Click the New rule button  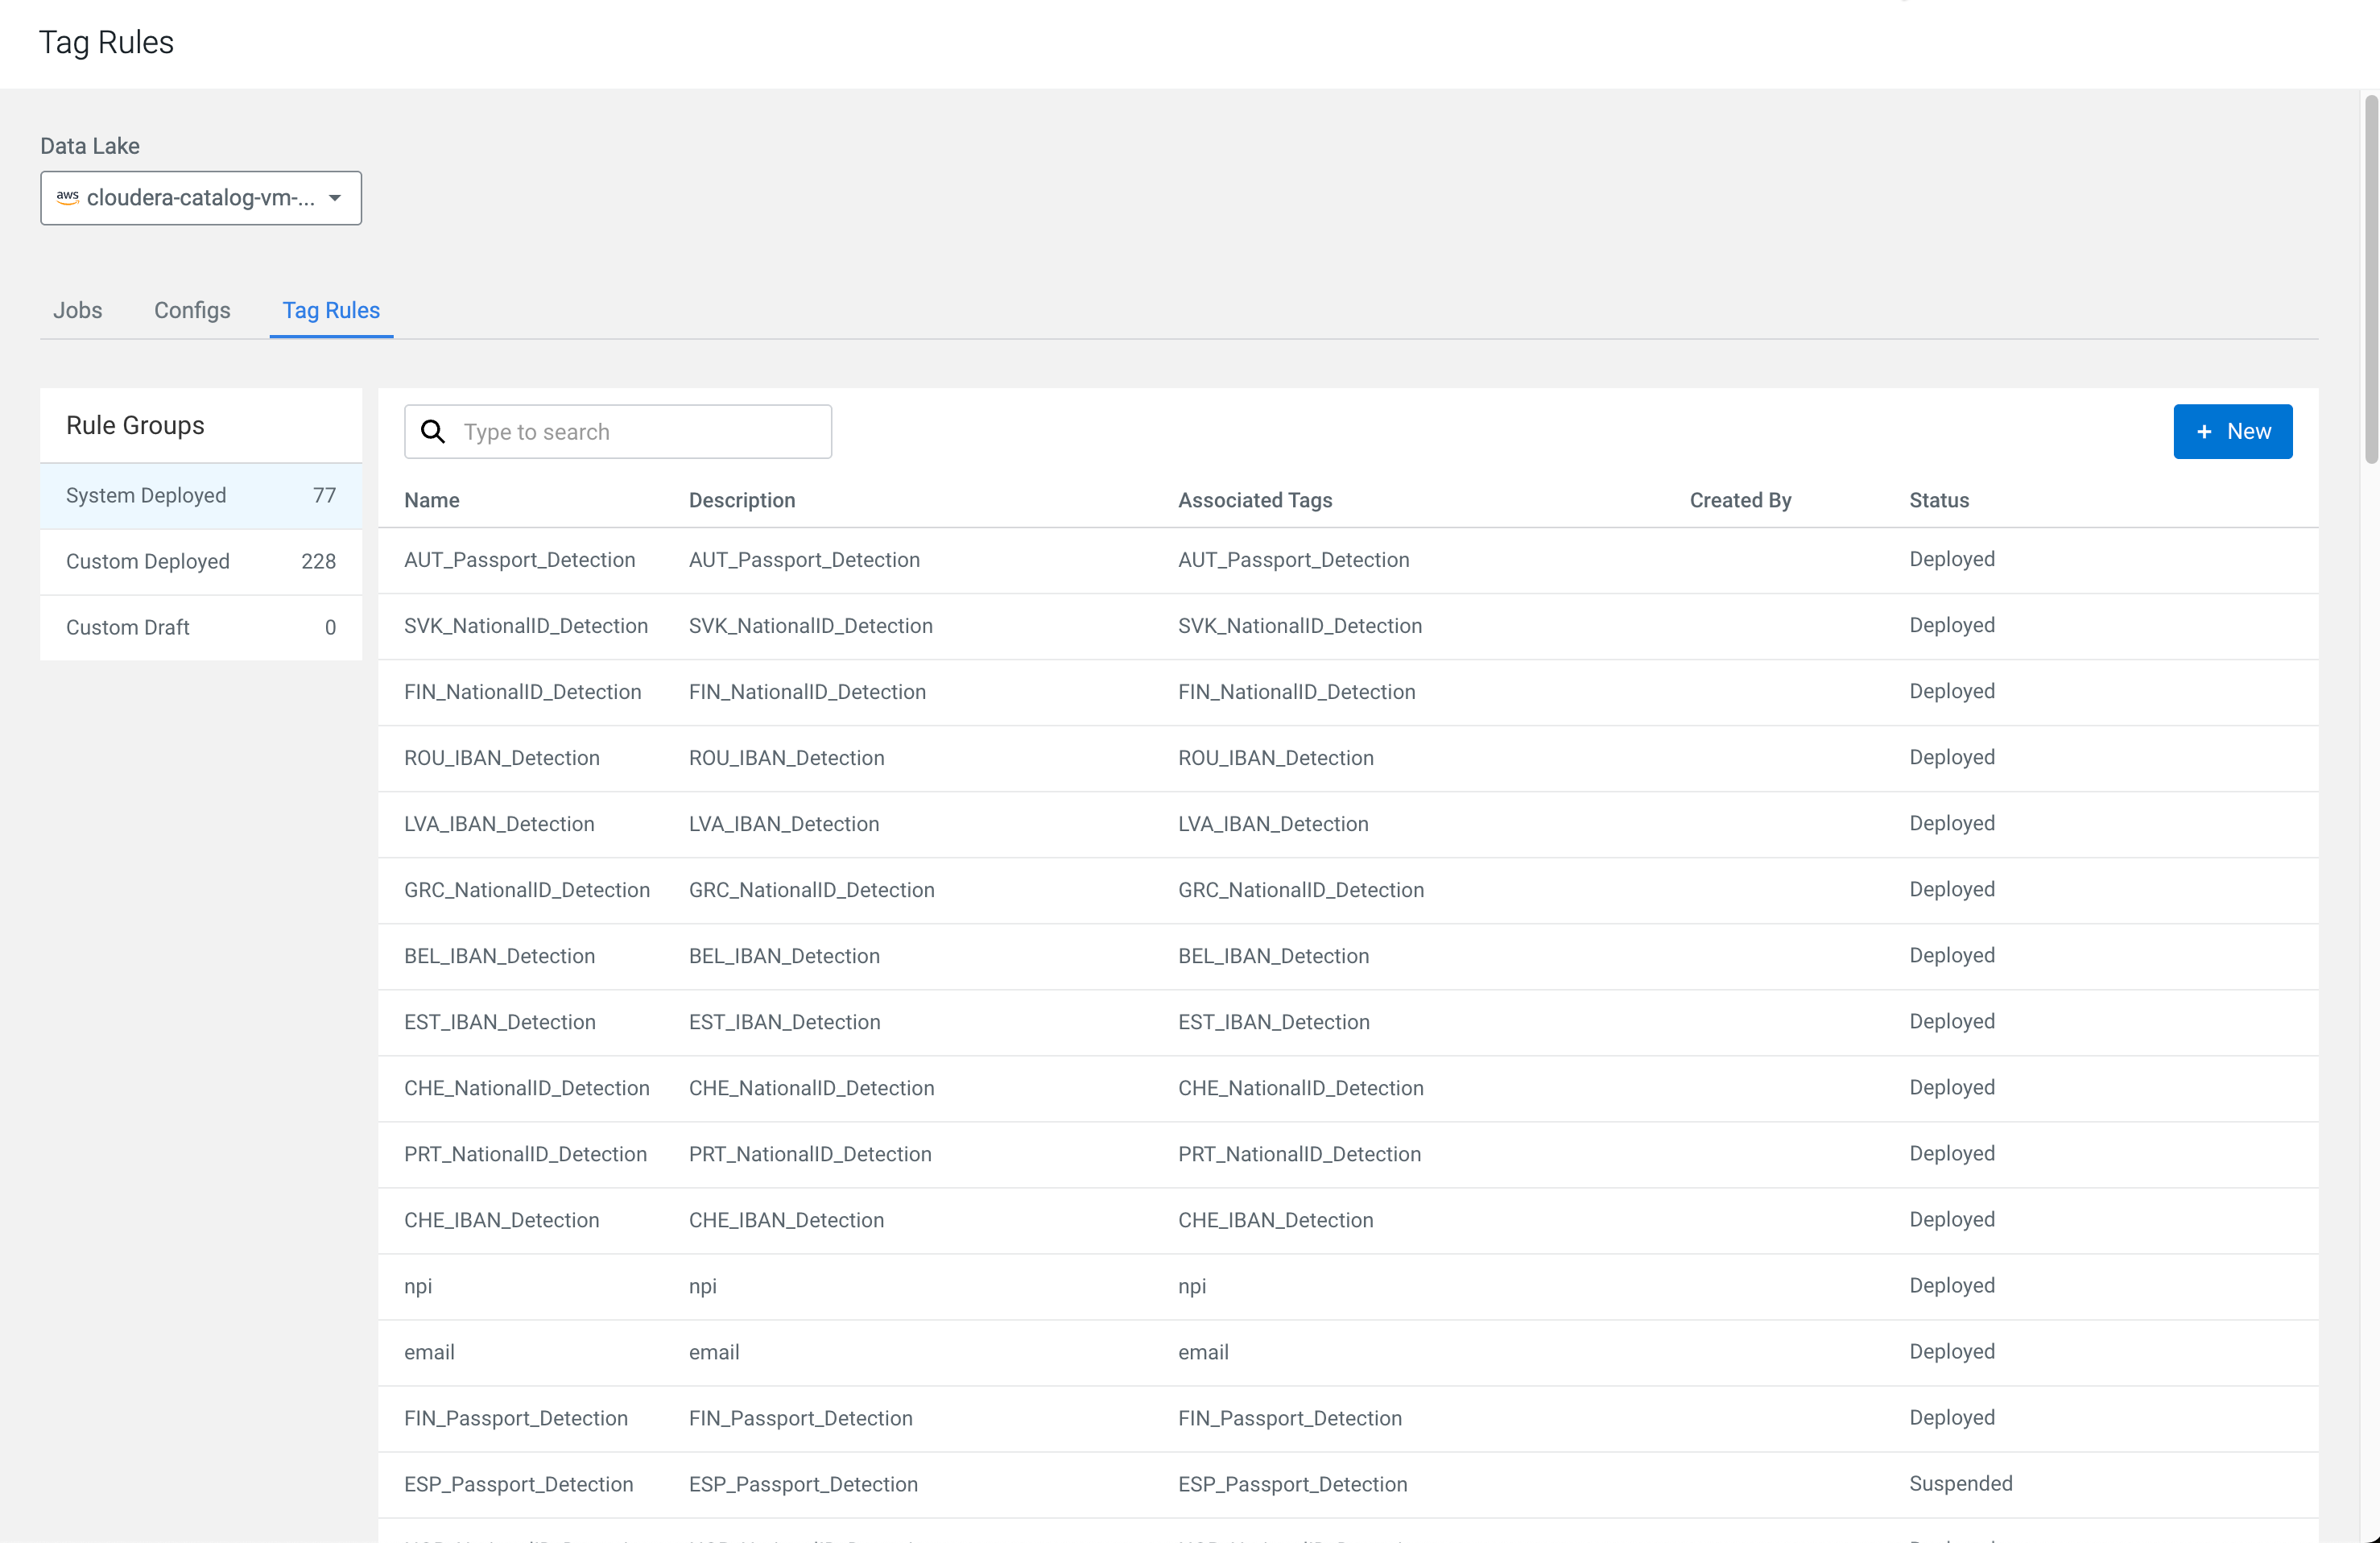[x=2232, y=431]
